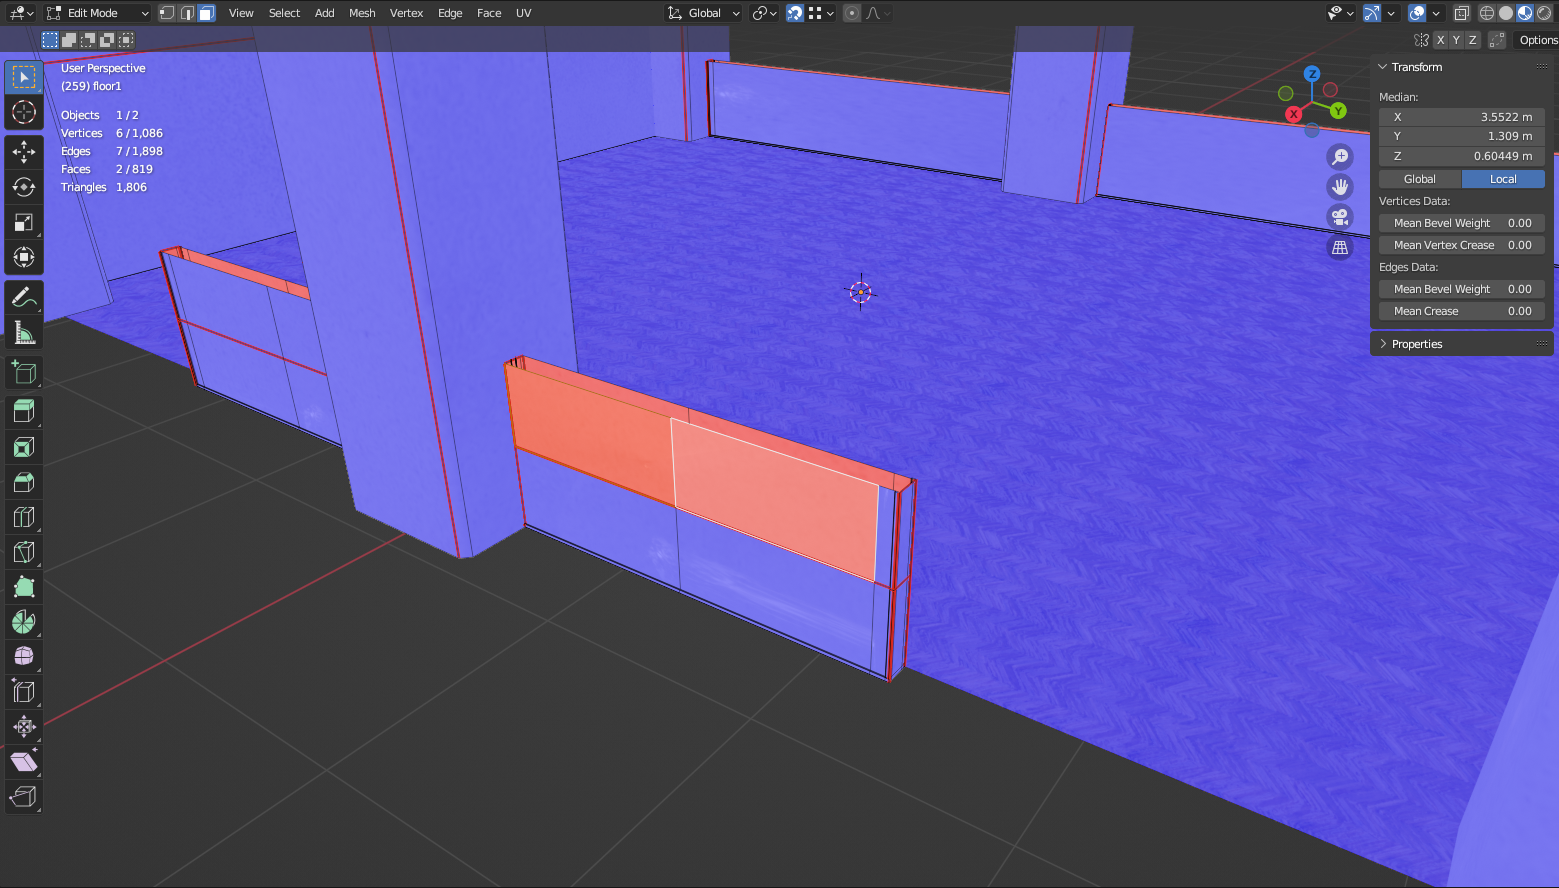Switch to wireframe shading
Image resolution: width=1559 pixels, height=888 pixels.
(x=1487, y=13)
